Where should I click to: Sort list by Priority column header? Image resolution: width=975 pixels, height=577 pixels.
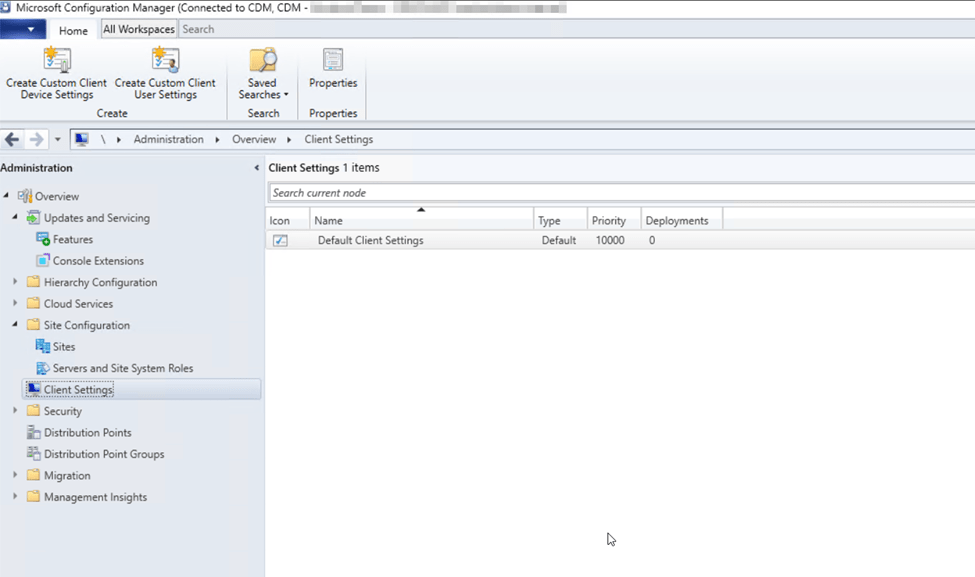click(609, 221)
